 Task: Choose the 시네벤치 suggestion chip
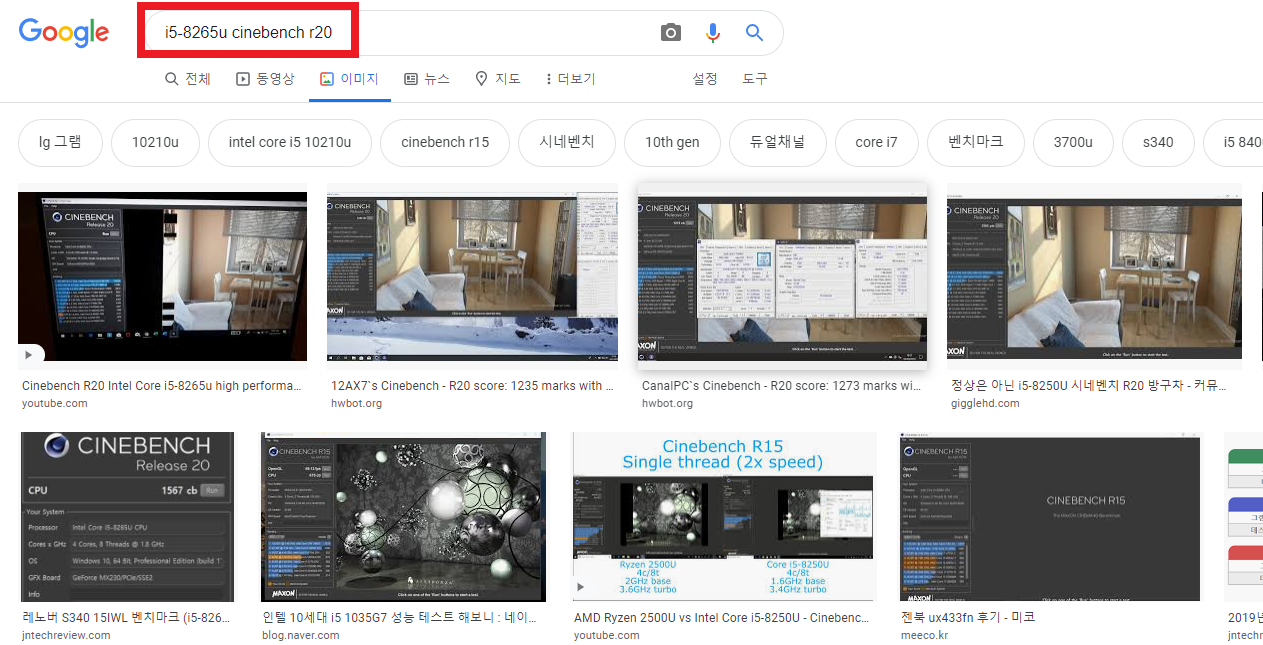tap(567, 142)
